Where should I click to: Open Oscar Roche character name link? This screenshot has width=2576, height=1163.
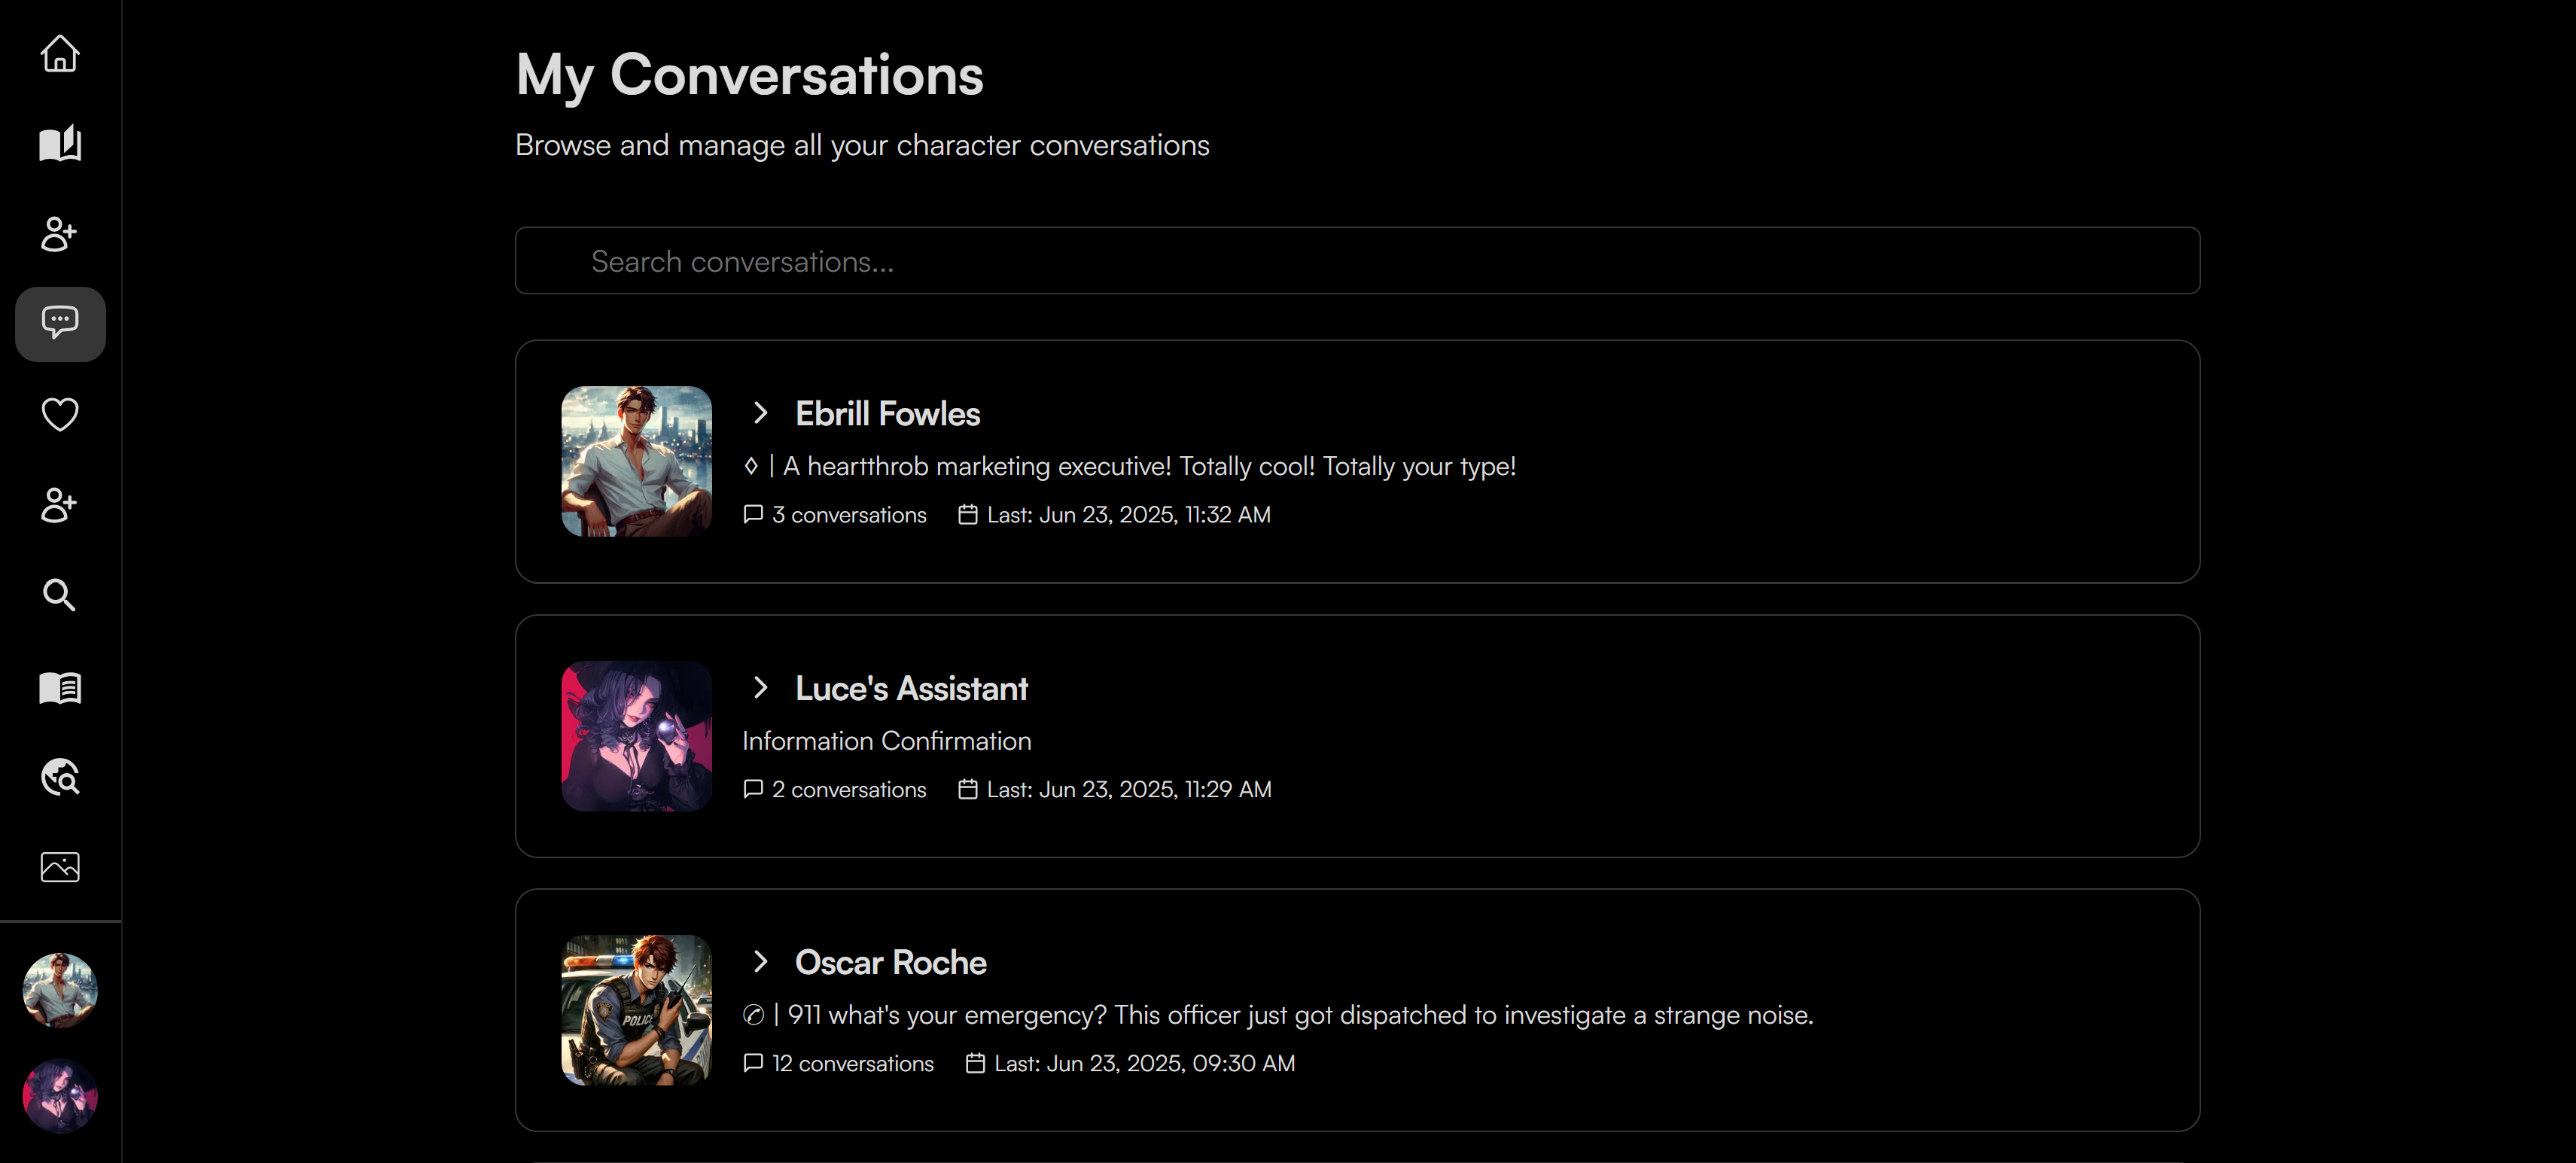click(x=890, y=962)
